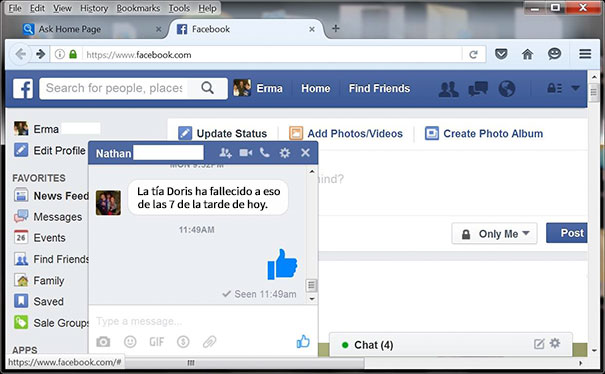
Task: Click the Facebook logo in blue header
Action: pos(23,88)
